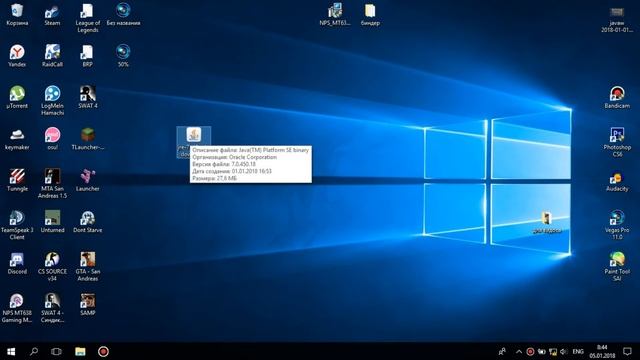Viewport: 640px width, 360px height.
Task: Select the SWAT 4 - Синдик... shortcut
Action: (x=52, y=308)
